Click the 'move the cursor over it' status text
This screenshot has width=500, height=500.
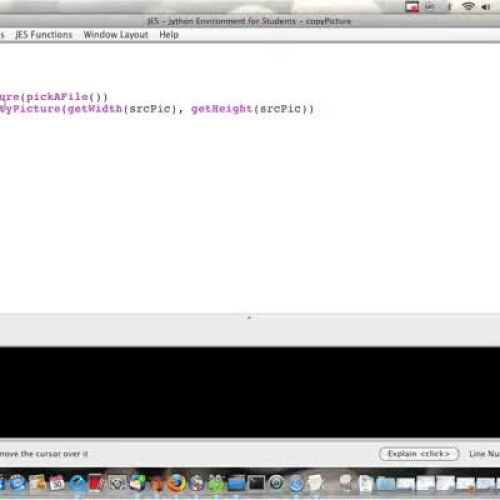coord(44,454)
